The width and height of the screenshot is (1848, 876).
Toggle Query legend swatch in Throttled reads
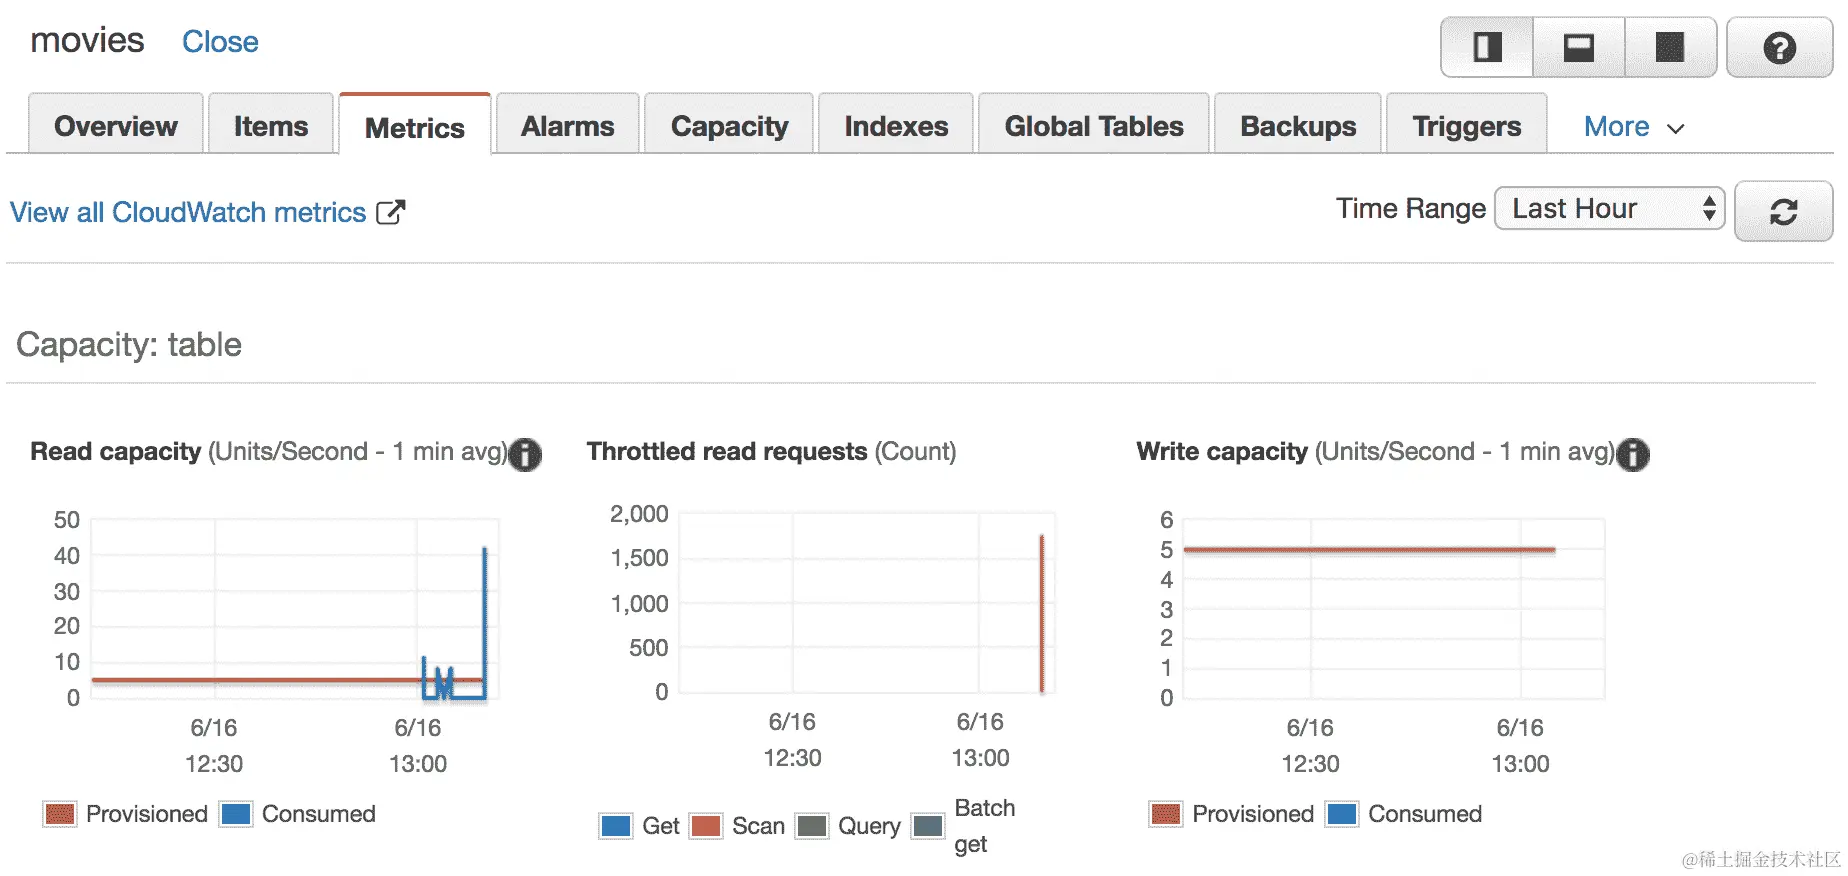pyautogui.click(x=812, y=826)
